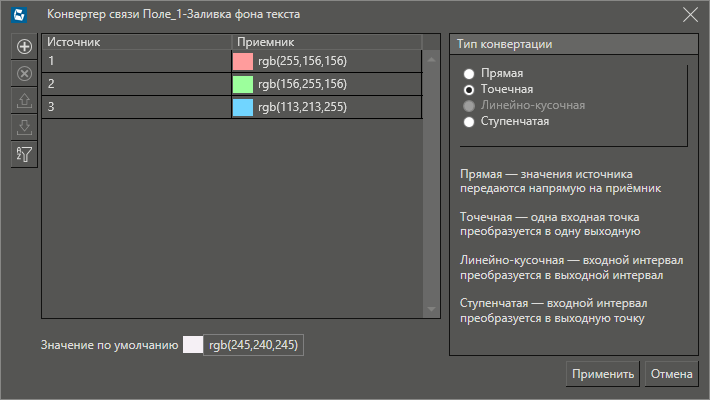The height and width of the screenshot is (400, 710).
Task: Click the Источник column header
Action: tap(136, 42)
